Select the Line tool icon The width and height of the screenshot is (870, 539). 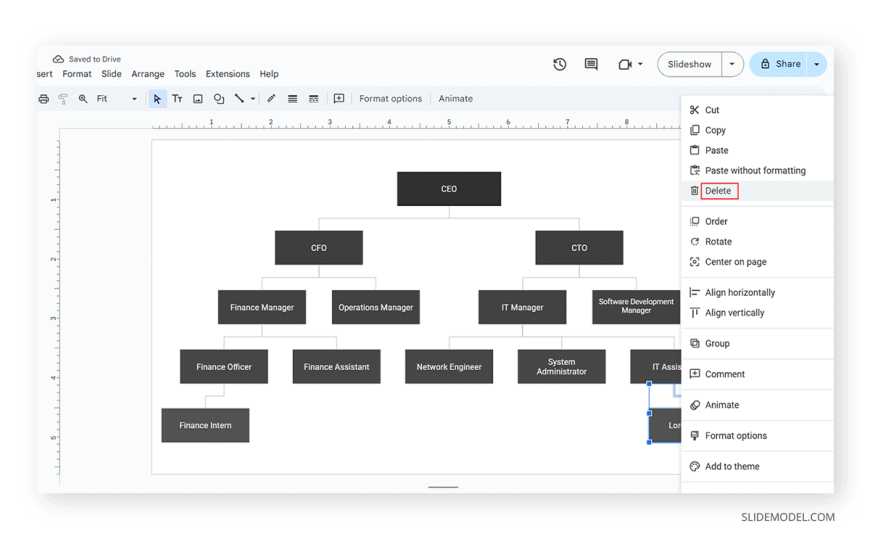[239, 99]
